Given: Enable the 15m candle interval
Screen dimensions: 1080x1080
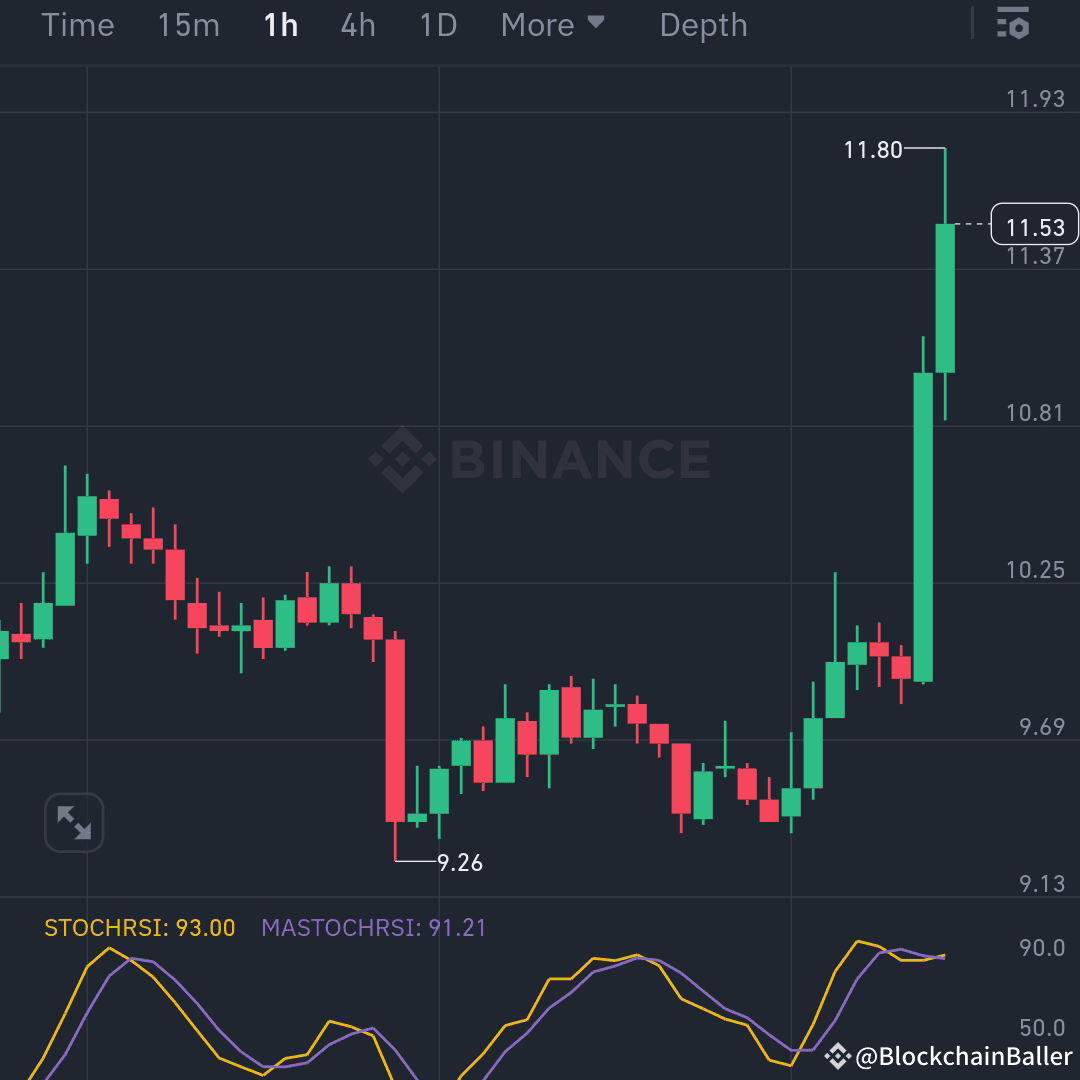Looking at the screenshot, I should tap(188, 25).
